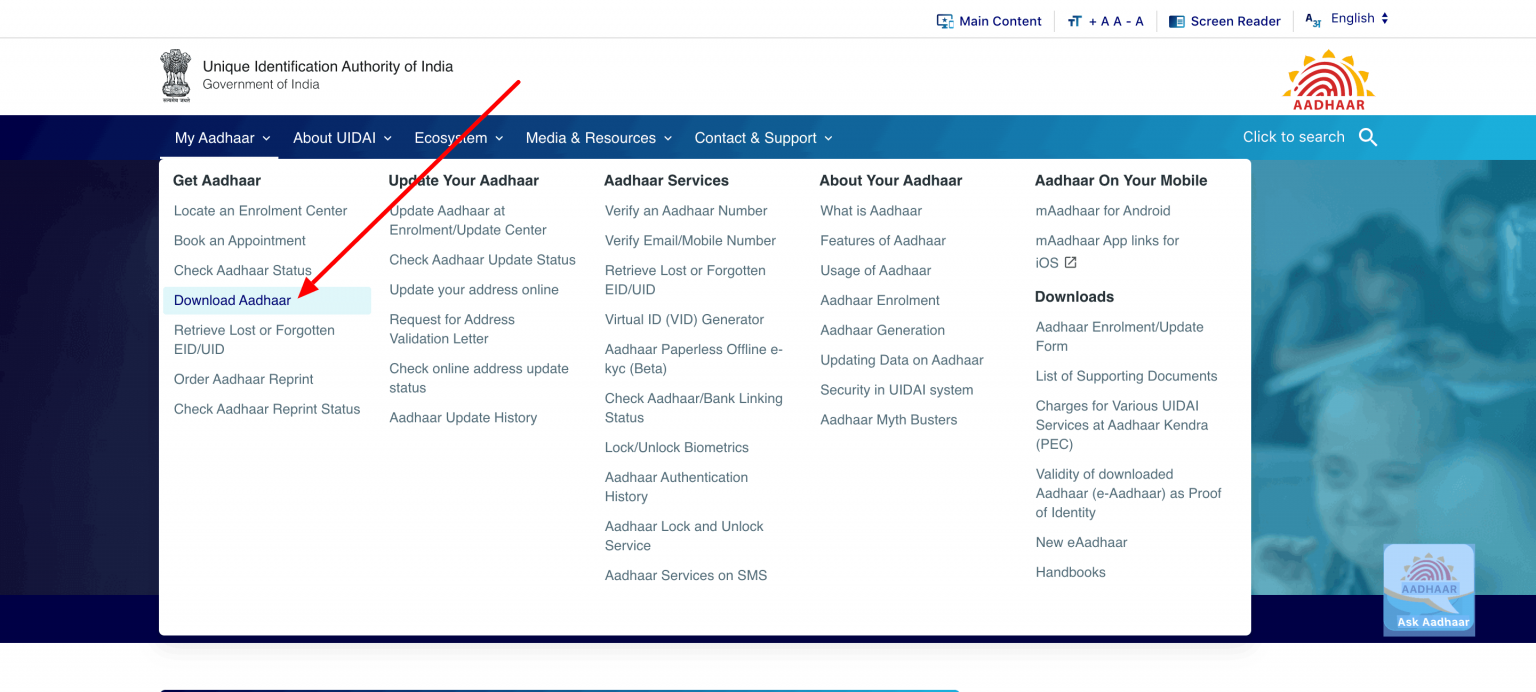Open the Ask Aadhaar chatbot icon
The height and width of the screenshot is (692, 1536).
1429,589
